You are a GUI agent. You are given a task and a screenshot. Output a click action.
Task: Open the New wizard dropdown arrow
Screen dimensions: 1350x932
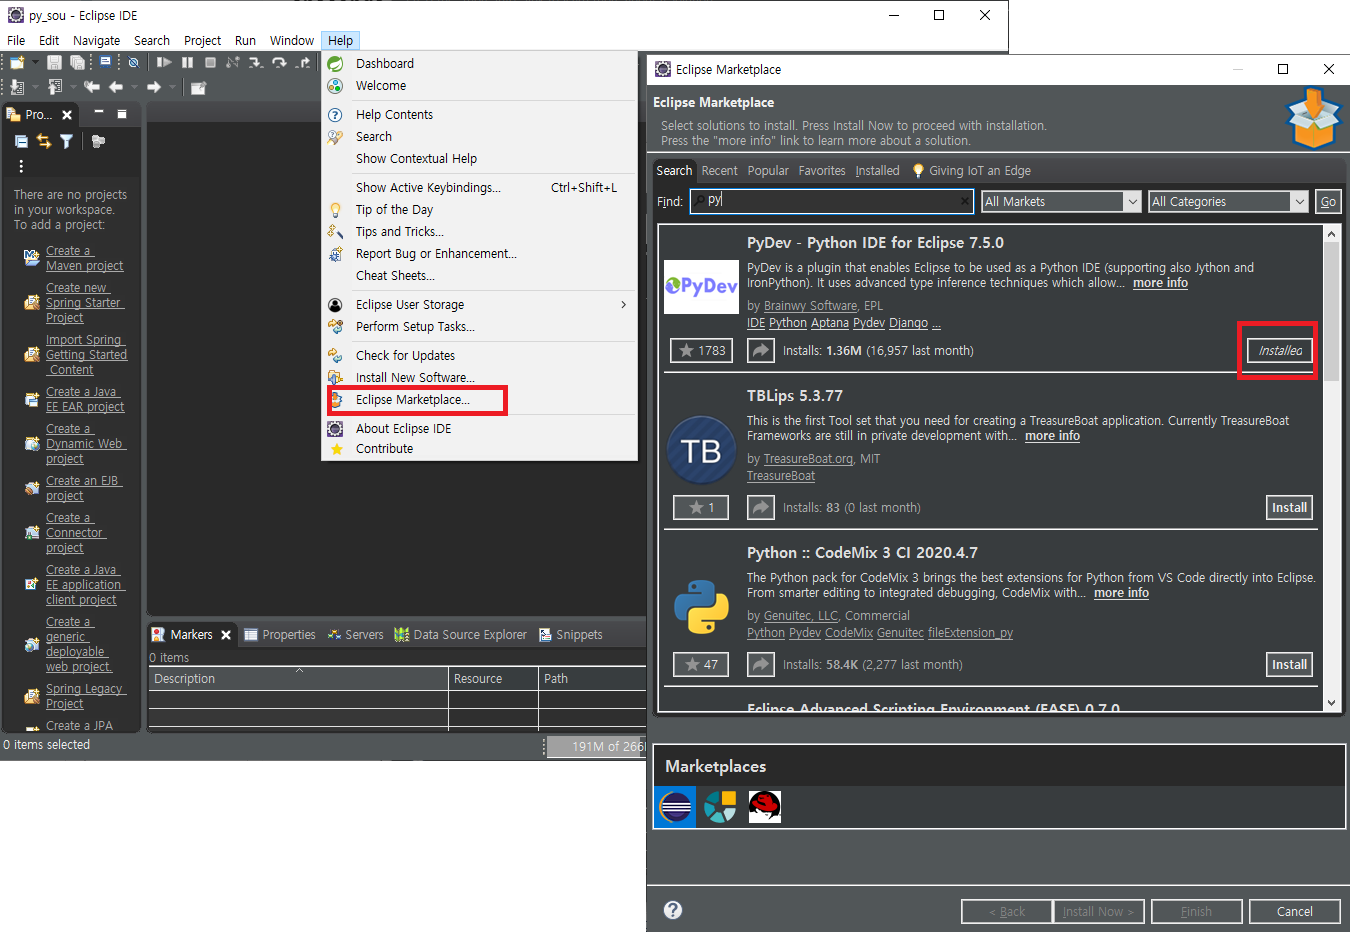[35, 62]
